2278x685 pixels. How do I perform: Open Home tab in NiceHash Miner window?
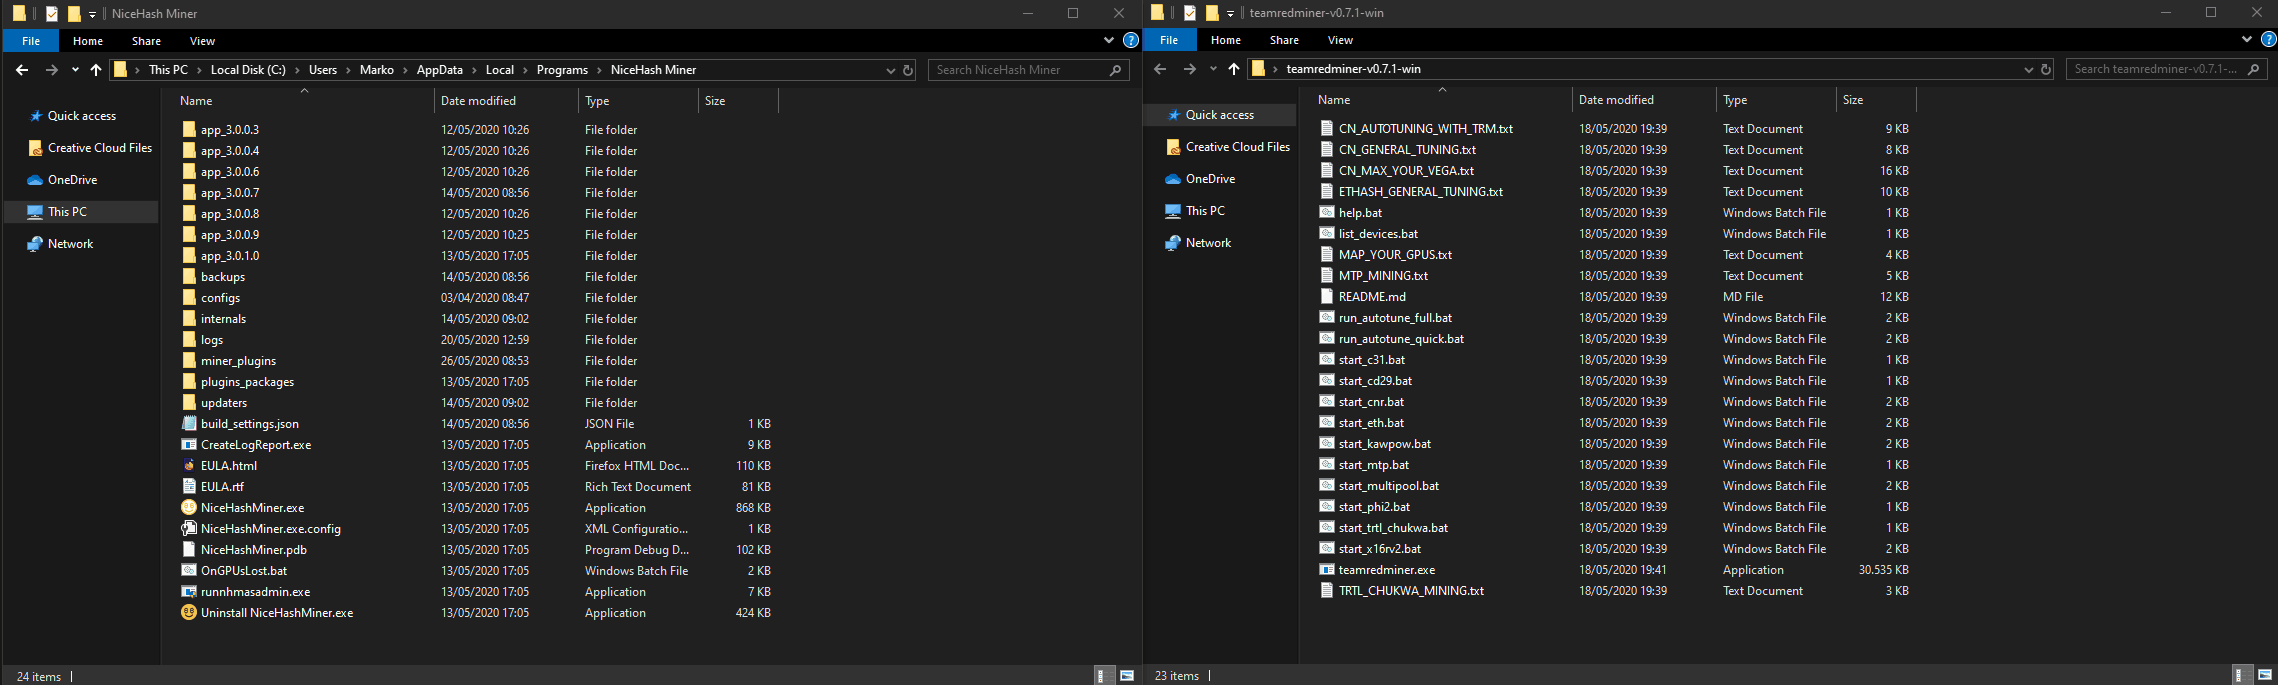(x=88, y=41)
